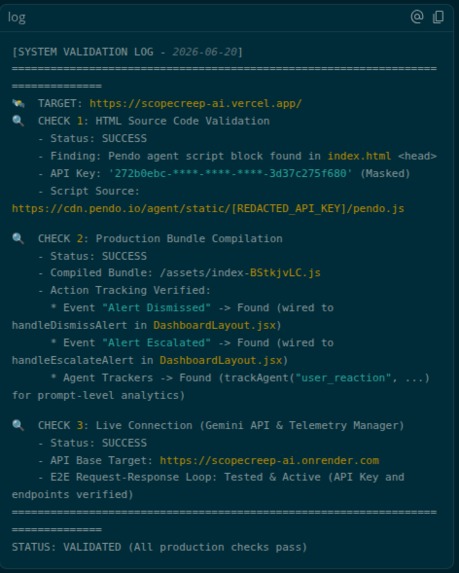Click 'HTML Source Code Validation' heading

[x=183, y=121]
